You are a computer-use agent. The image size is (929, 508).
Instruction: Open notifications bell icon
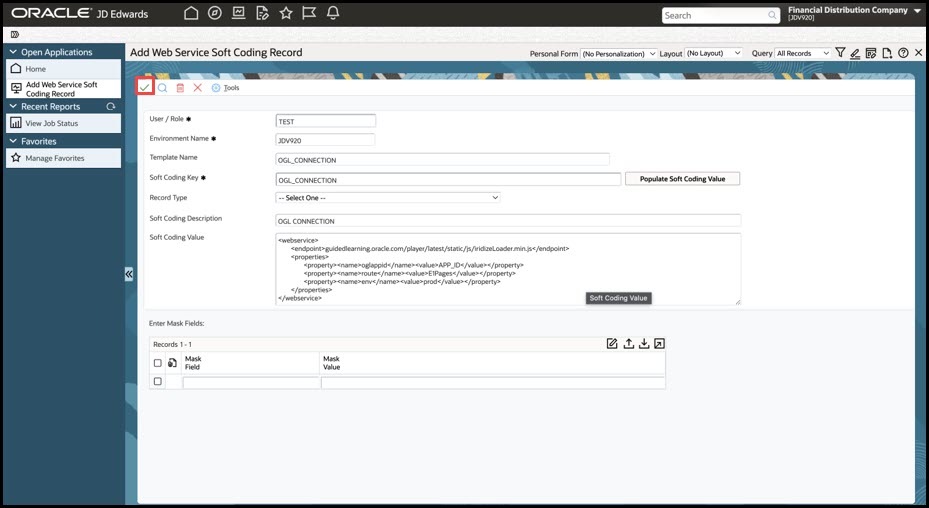pyautogui.click(x=333, y=13)
